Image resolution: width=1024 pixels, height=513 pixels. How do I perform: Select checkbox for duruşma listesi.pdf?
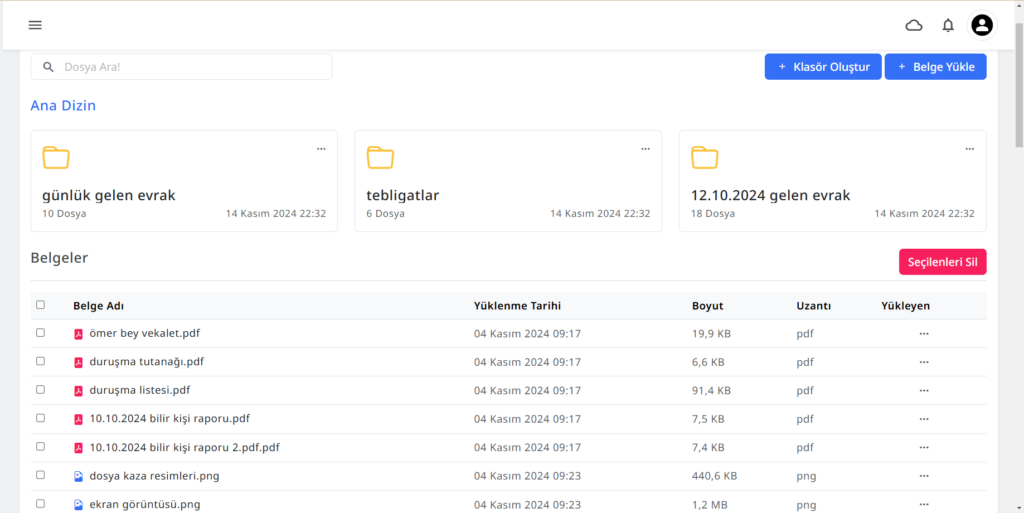pyautogui.click(x=41, y=390)
